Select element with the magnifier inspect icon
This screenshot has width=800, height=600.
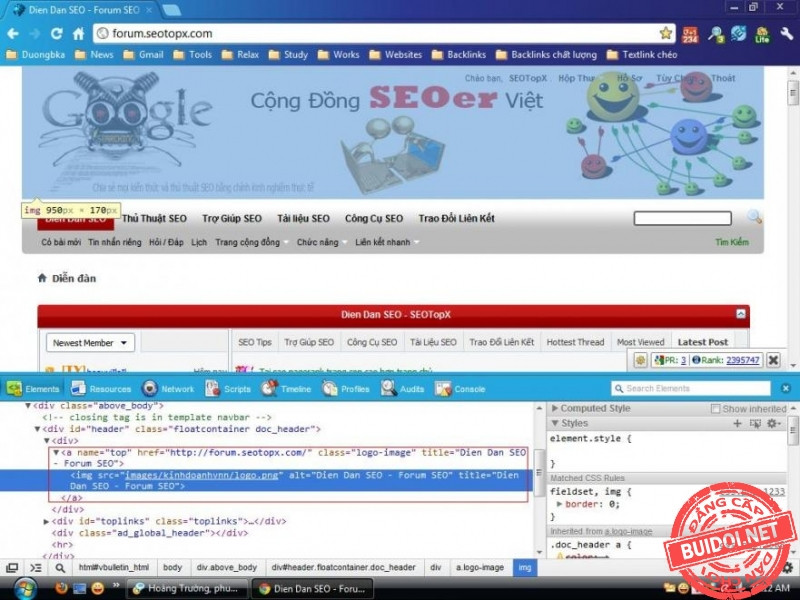tap(60, 567)
